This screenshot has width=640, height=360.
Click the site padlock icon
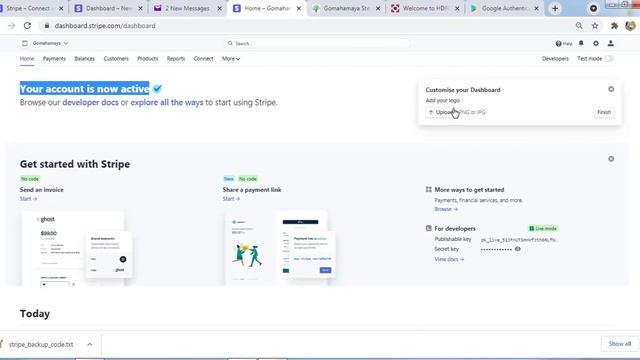coord(47,26)
